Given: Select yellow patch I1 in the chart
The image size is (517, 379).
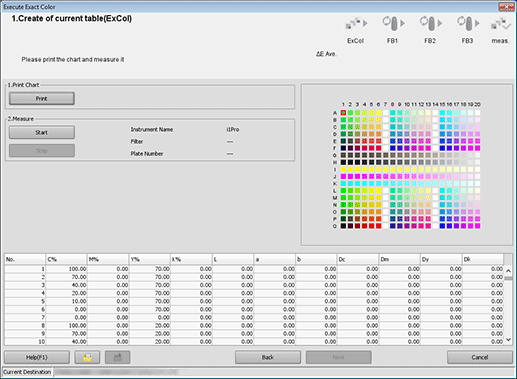Looking at the screenshot, I should [x=343, y=169].
